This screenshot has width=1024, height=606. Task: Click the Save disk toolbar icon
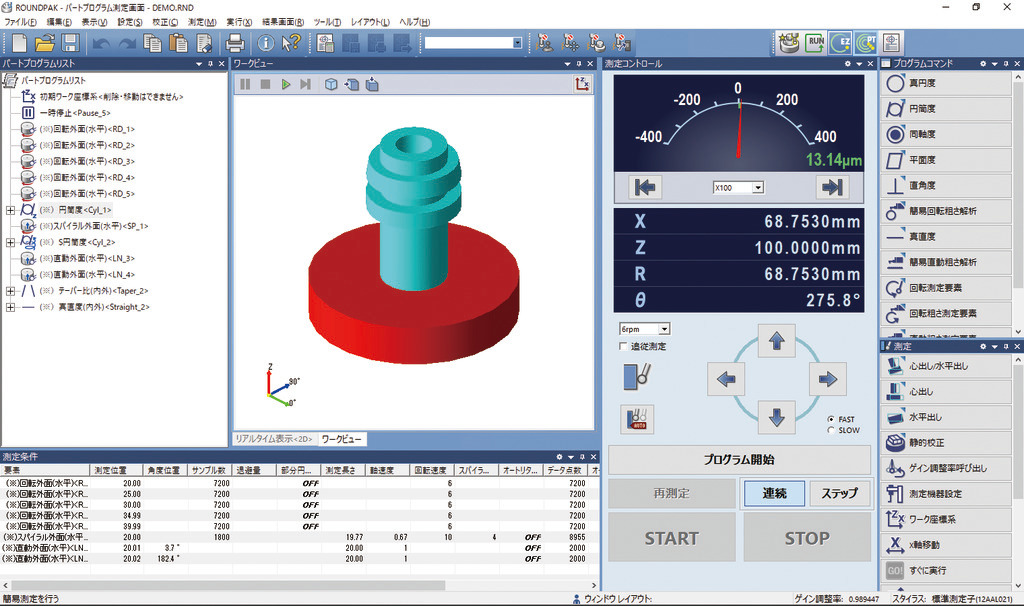click(x=70, y=43)
